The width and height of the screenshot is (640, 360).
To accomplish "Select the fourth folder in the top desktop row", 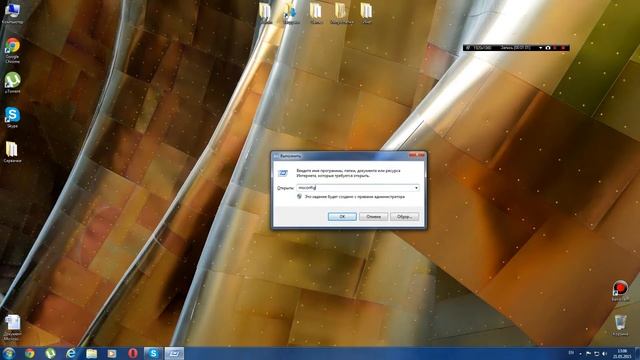I will pyautogui.click(x=341, y=13).
